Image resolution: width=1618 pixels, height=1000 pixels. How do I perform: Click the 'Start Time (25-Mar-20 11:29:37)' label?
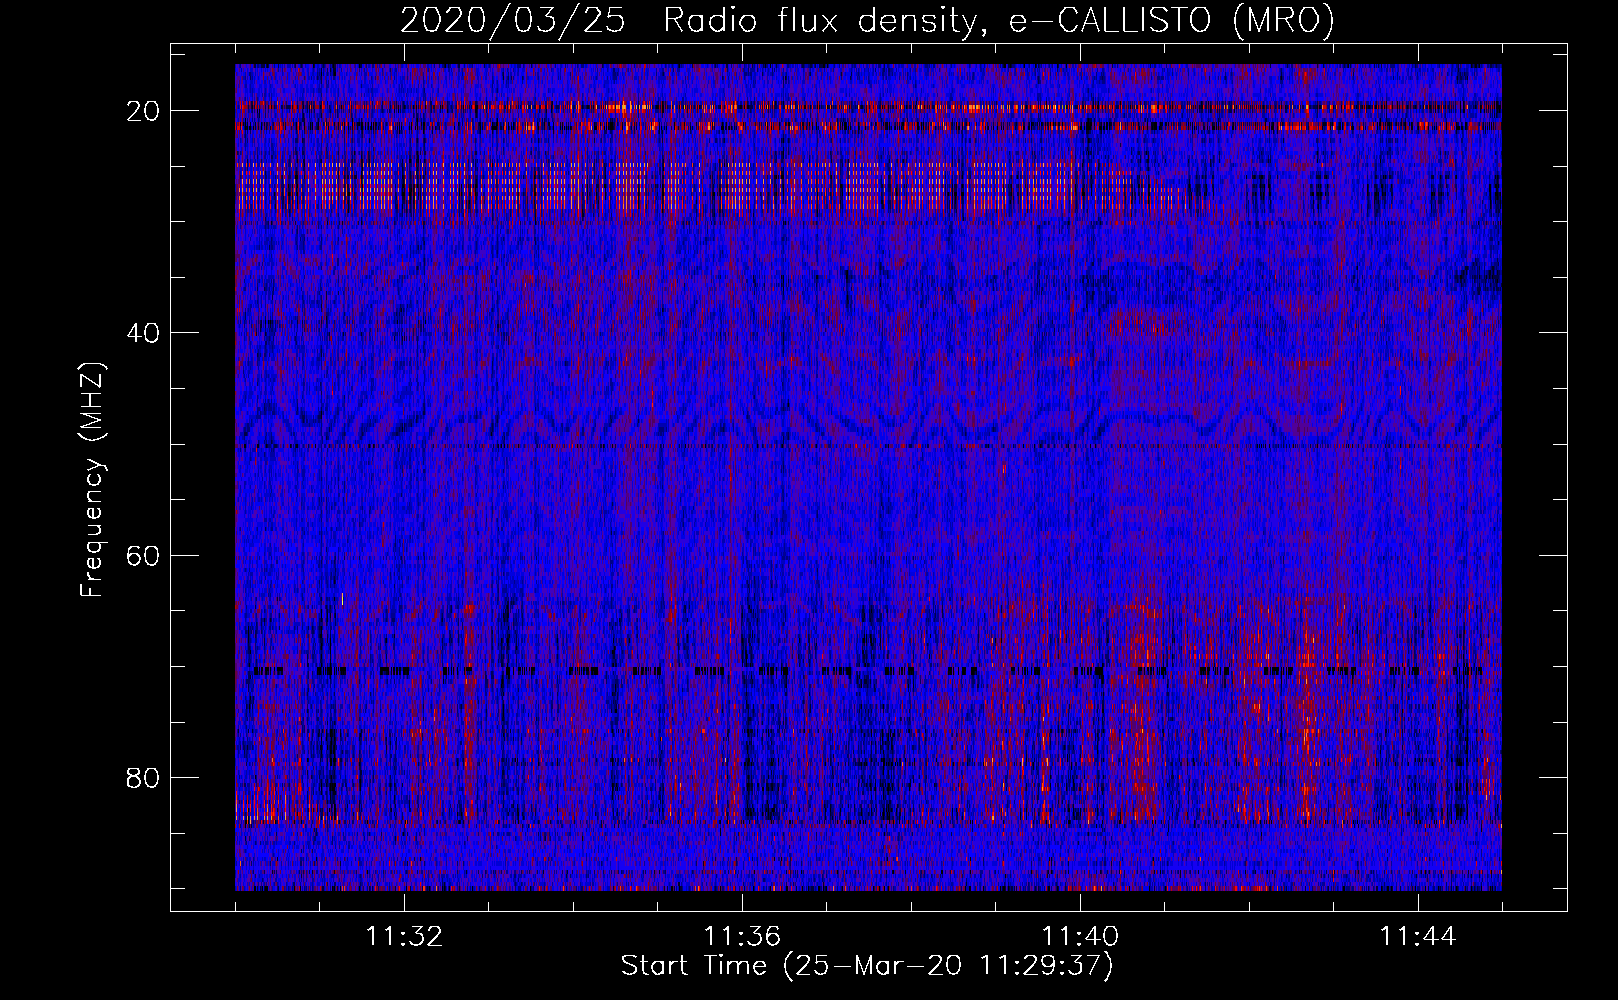[867, 966]
